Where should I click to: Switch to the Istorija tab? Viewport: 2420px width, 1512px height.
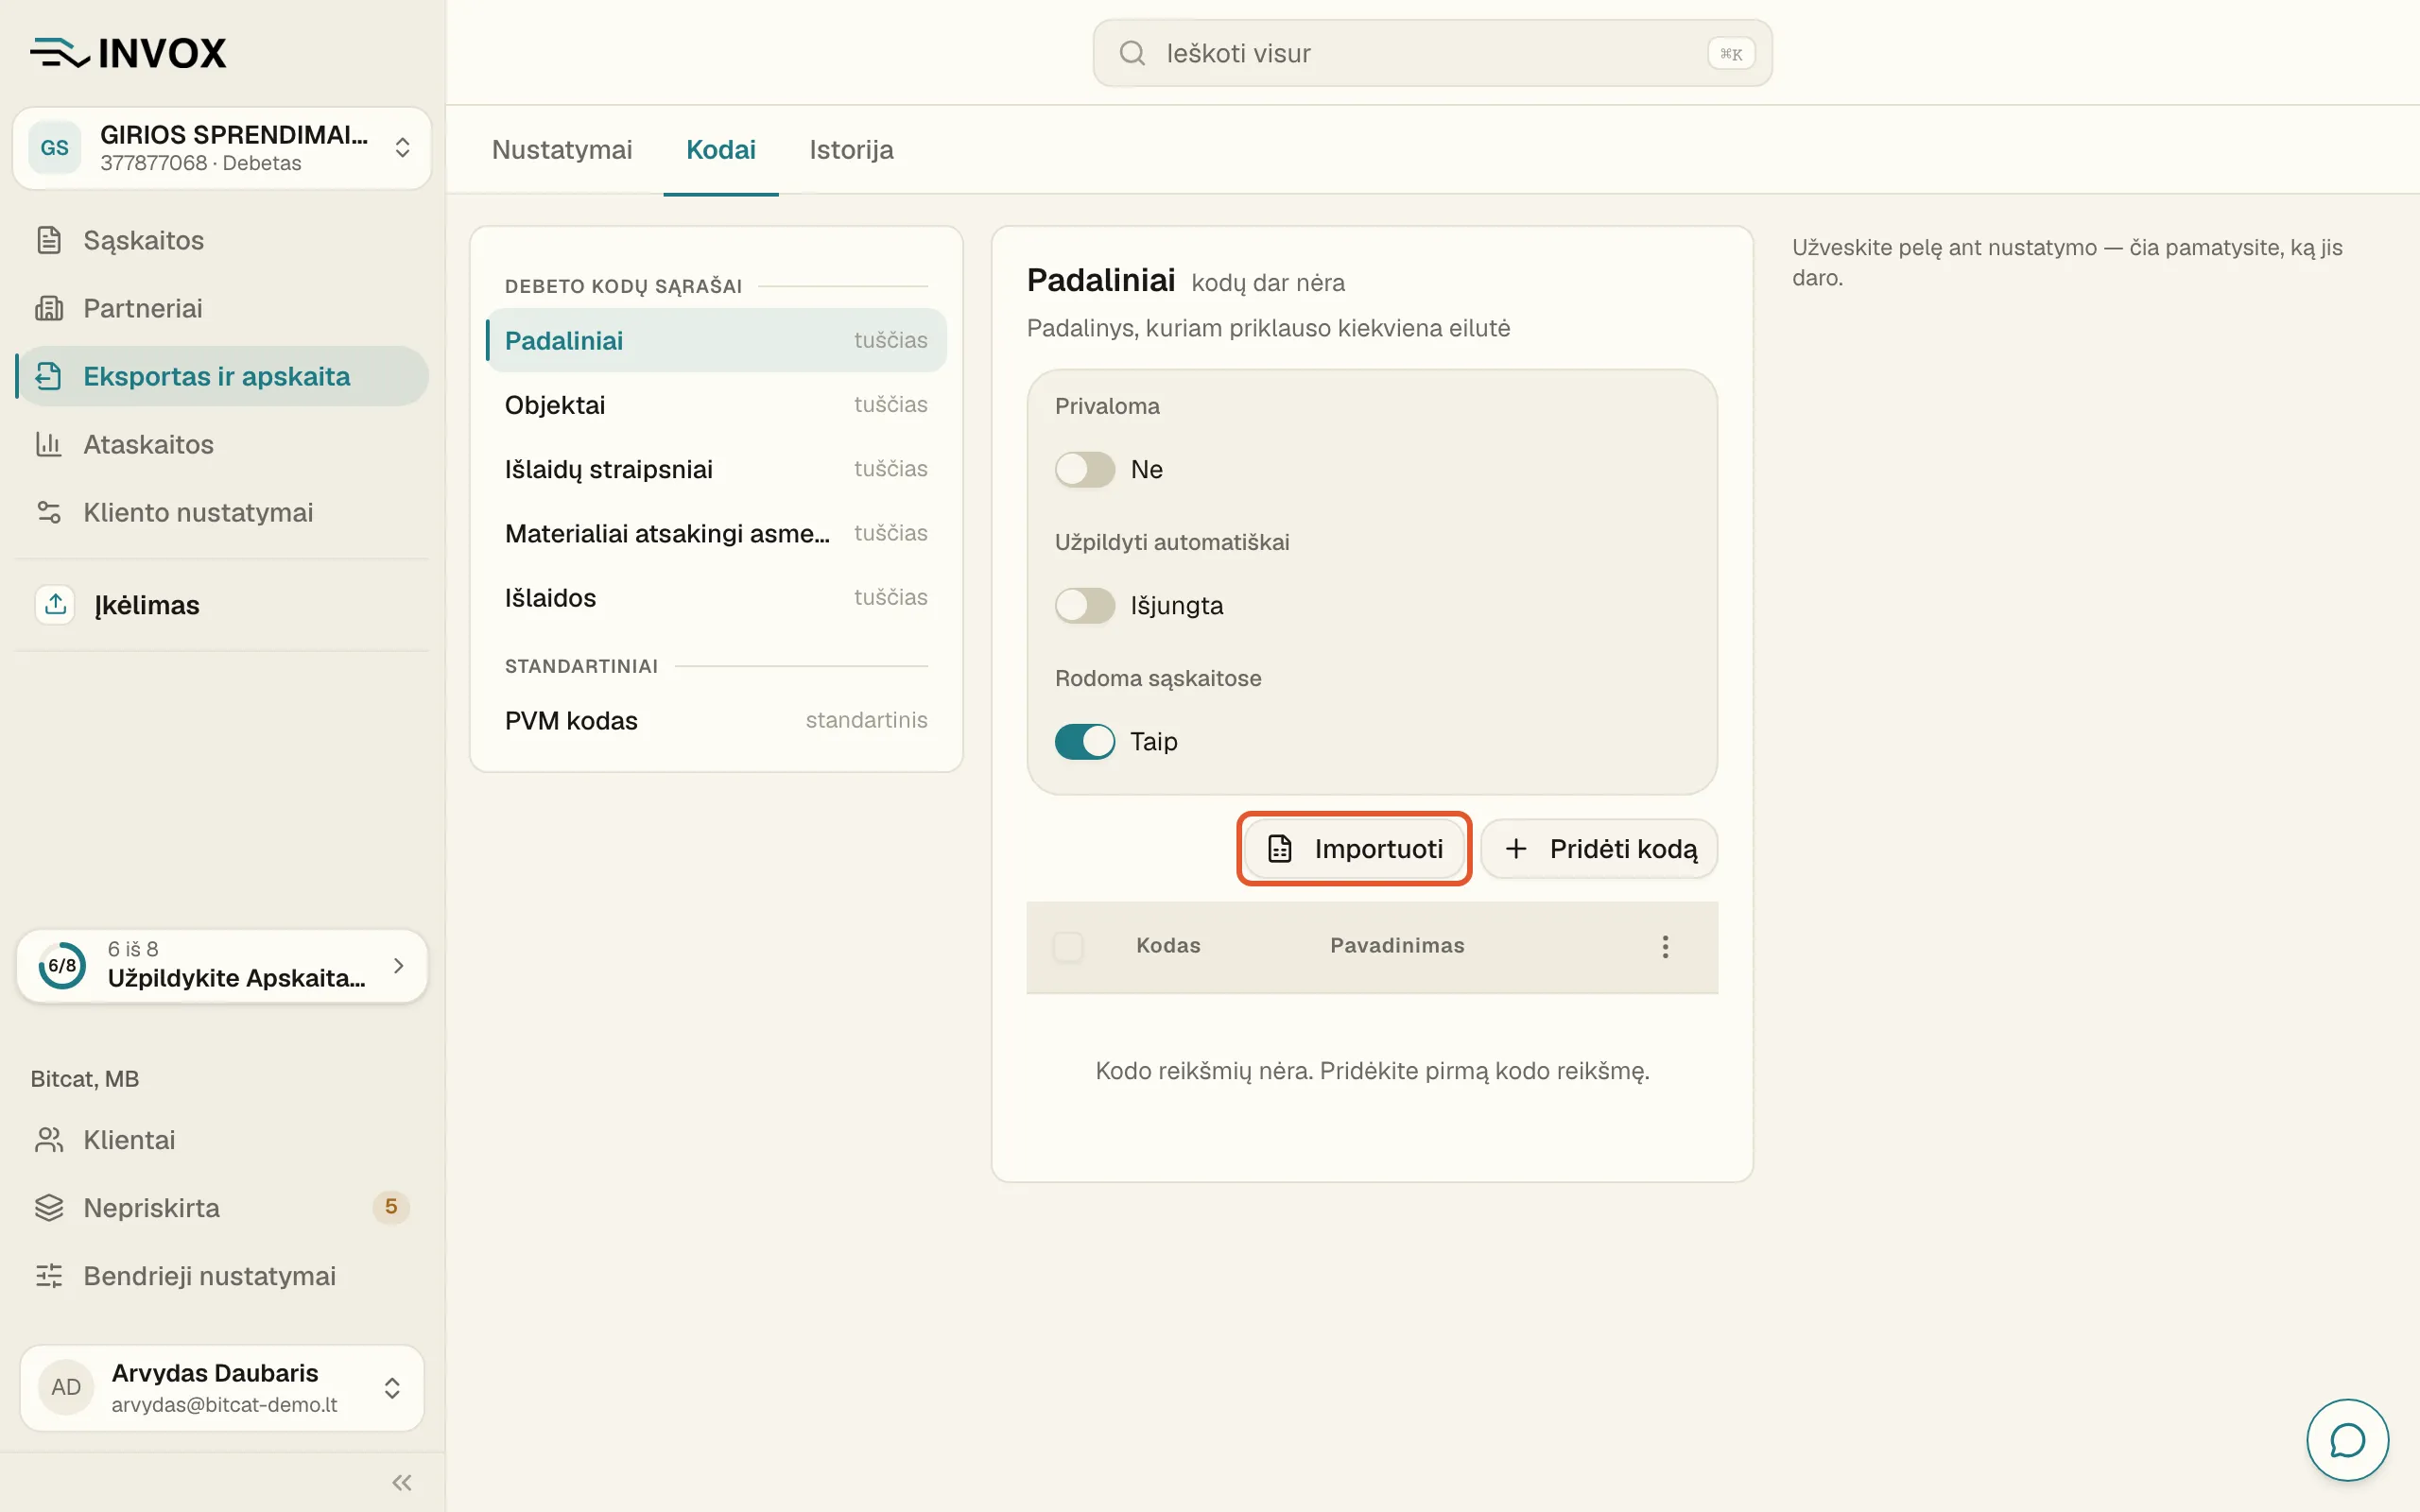click(851, 150)
